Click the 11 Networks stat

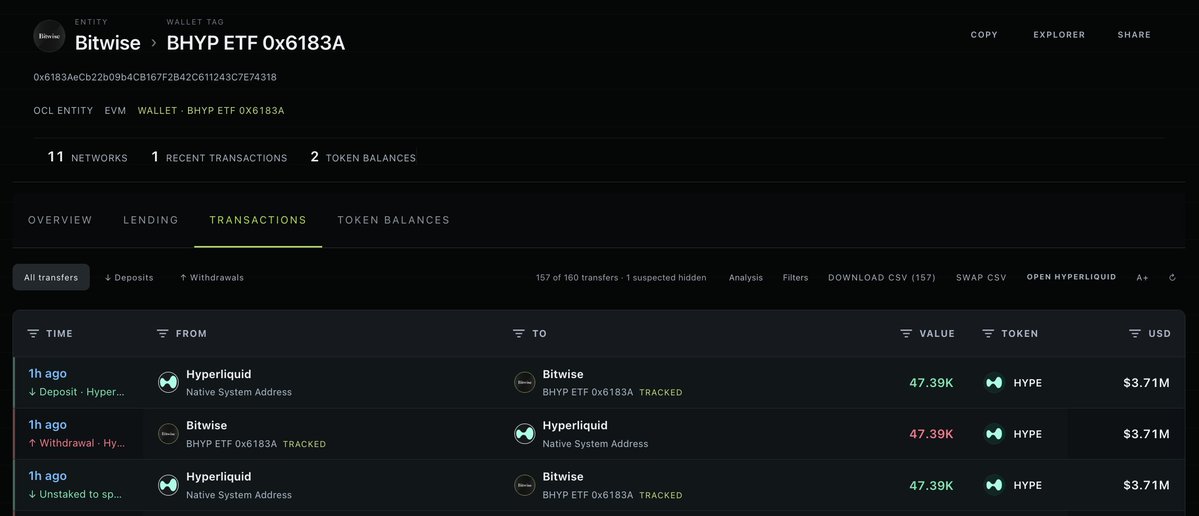(87, 157)
